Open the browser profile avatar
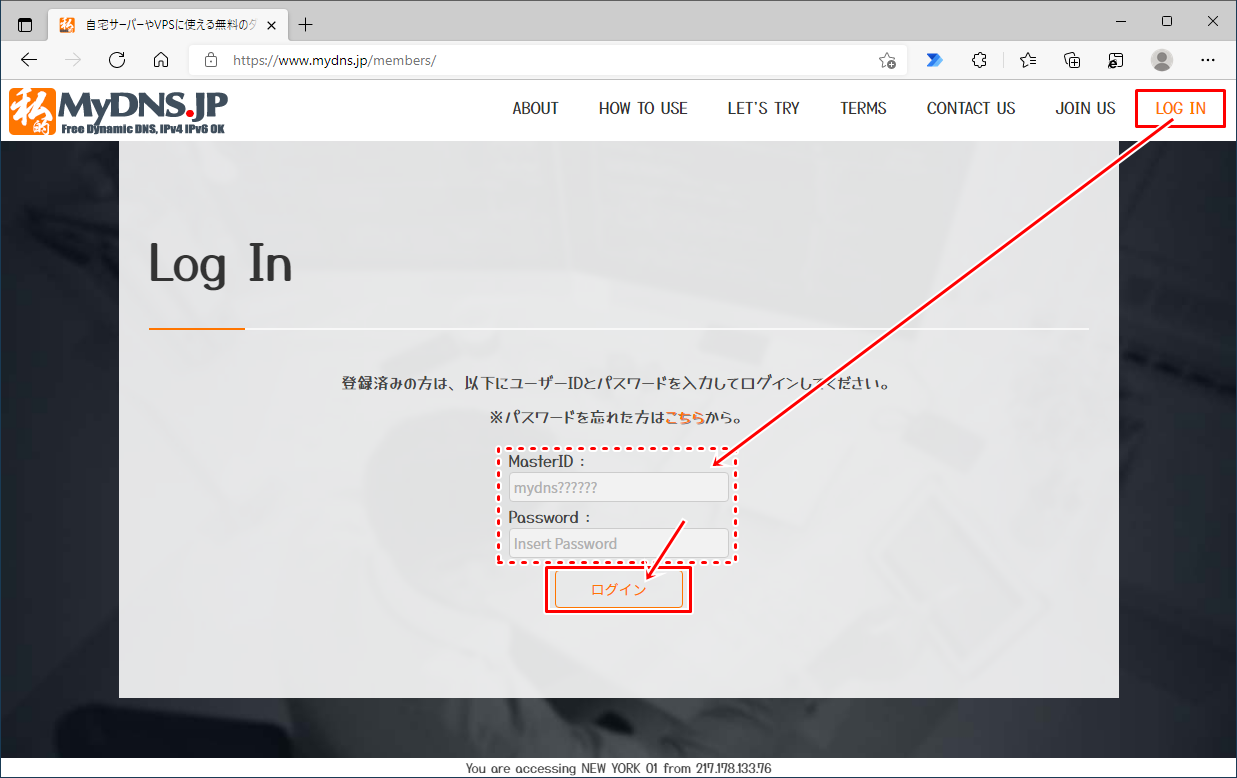Screen dimensions: 1237x778 (x=1161, y=60)
